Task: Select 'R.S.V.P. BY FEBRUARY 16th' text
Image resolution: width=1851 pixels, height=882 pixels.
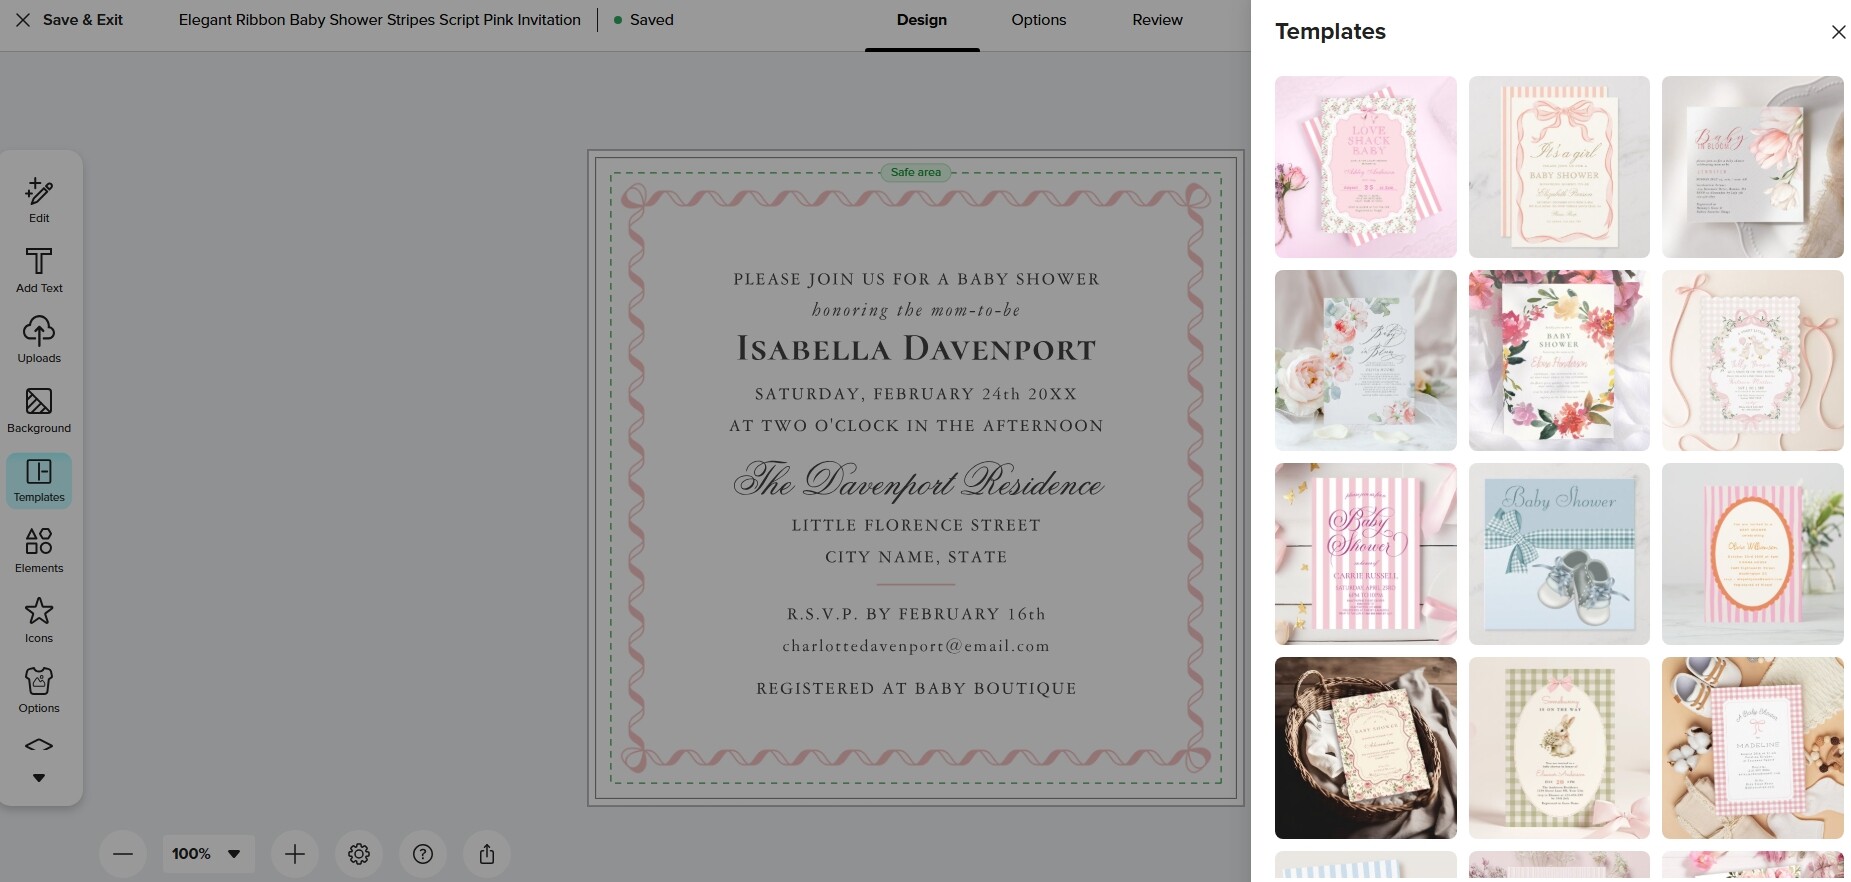Action: click(x=916, y=614)
